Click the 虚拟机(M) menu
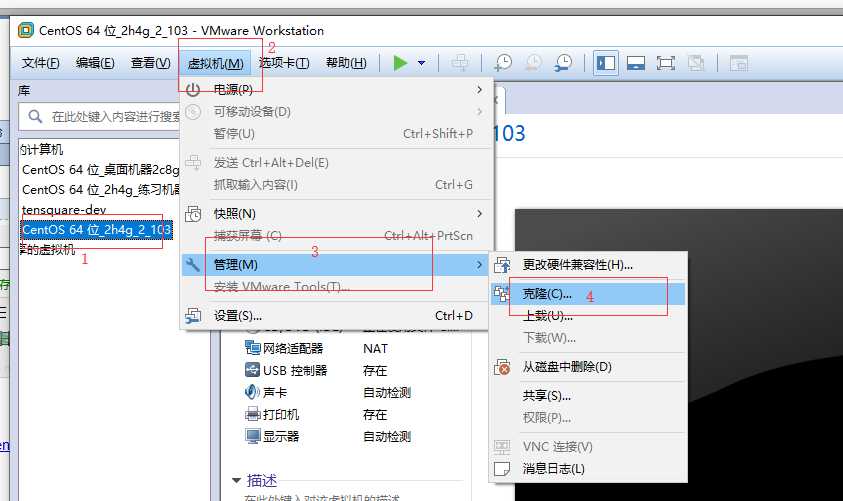The height and width of the screenshot is (501, 843). (215, 63)
